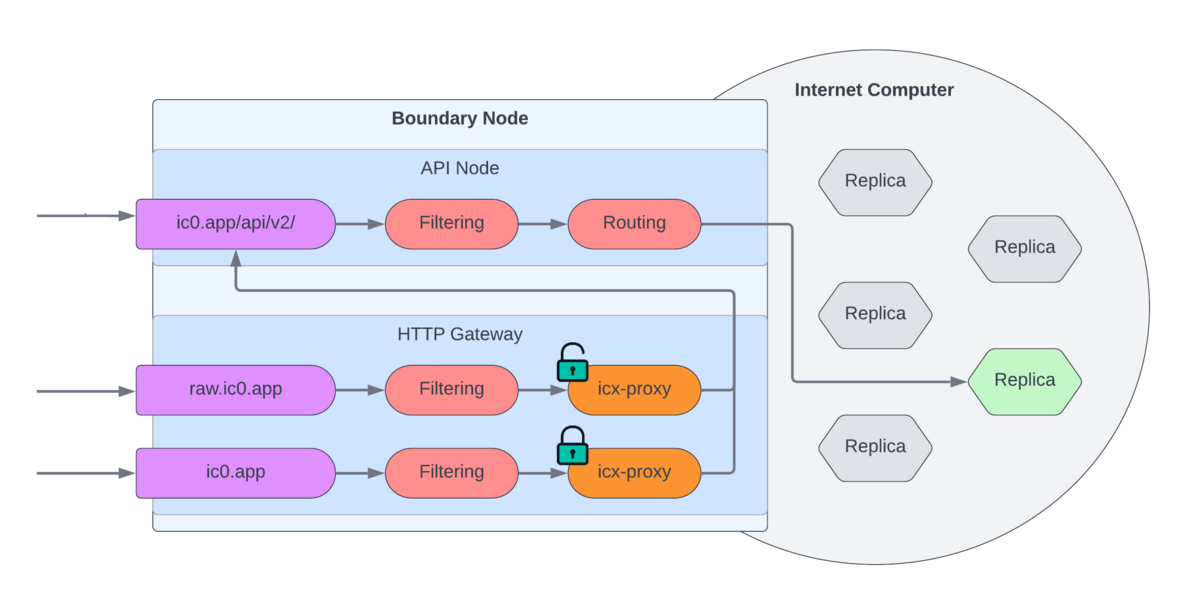This screenshot has width=1200, height=615.
Task: Click the Internet Computer title label
Action: click(x=874, y=90)
